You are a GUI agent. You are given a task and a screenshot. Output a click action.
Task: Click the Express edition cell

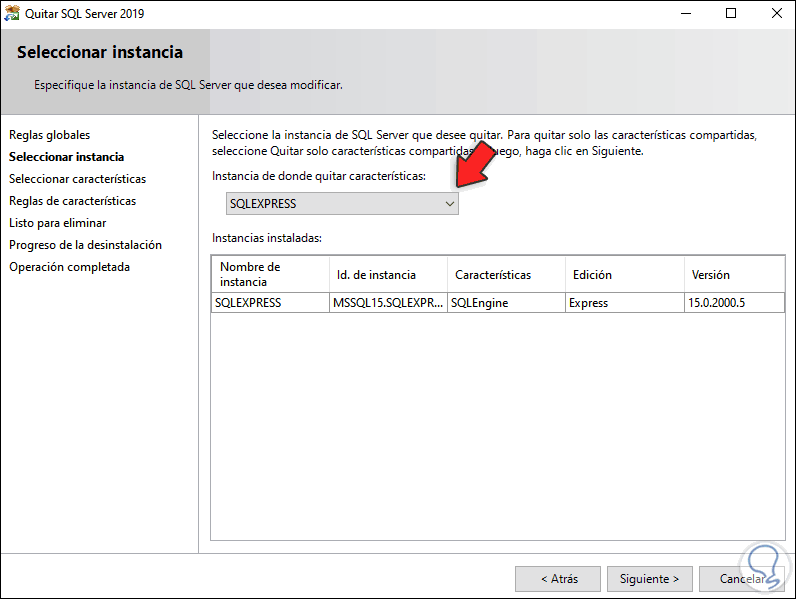click(x=624, y=303)
